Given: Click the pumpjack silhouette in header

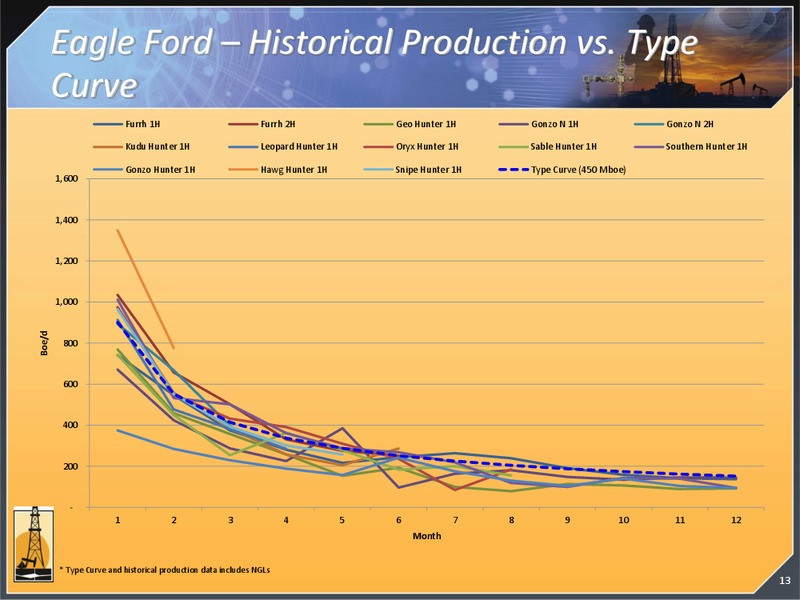Looking at the screenshot, I should pyautogui.click(x=733, y=84).
